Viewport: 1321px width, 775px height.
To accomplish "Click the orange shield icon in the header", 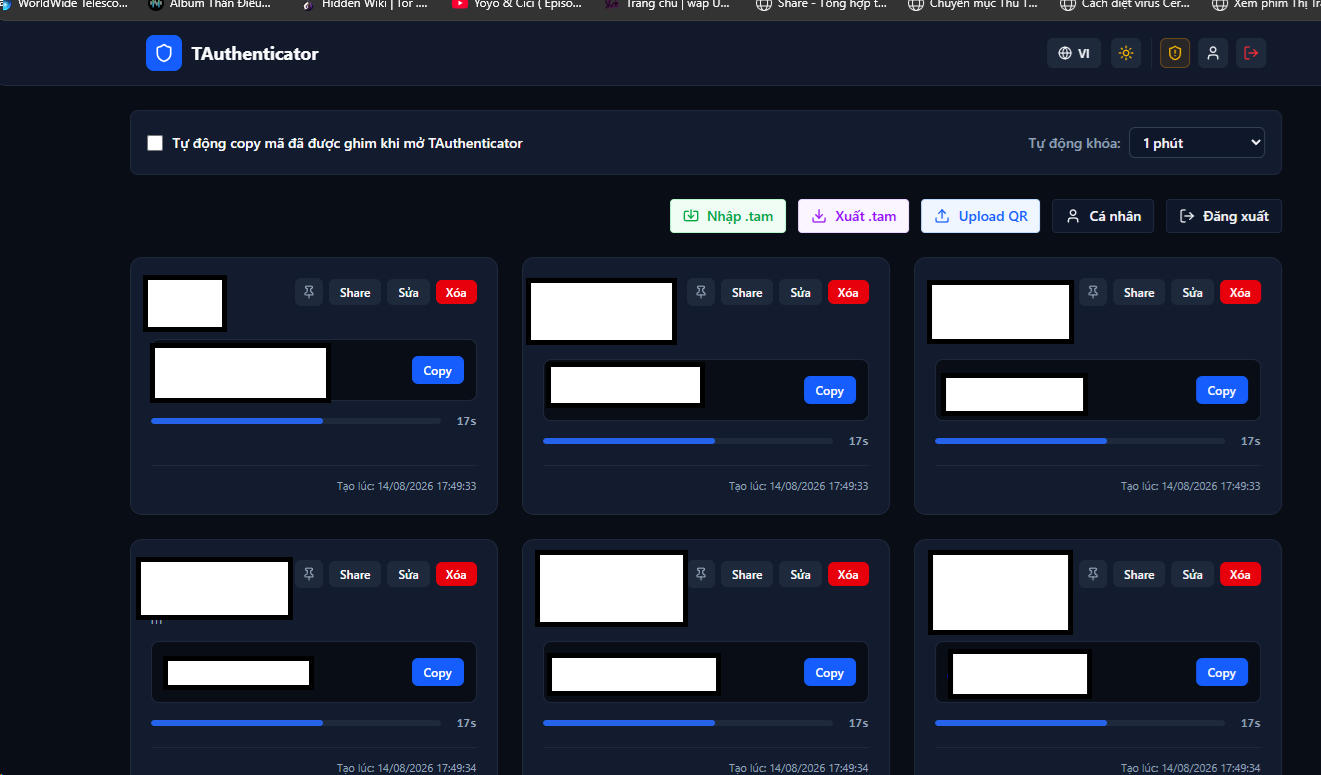I will (1175, 53).
